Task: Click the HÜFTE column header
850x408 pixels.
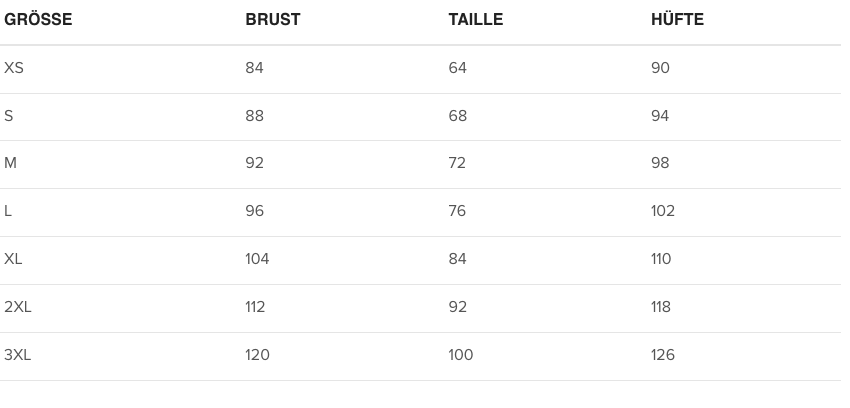Action: [677, 20]
